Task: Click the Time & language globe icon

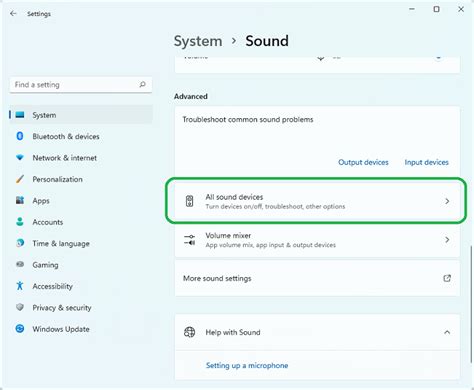Action: point(20,243)
